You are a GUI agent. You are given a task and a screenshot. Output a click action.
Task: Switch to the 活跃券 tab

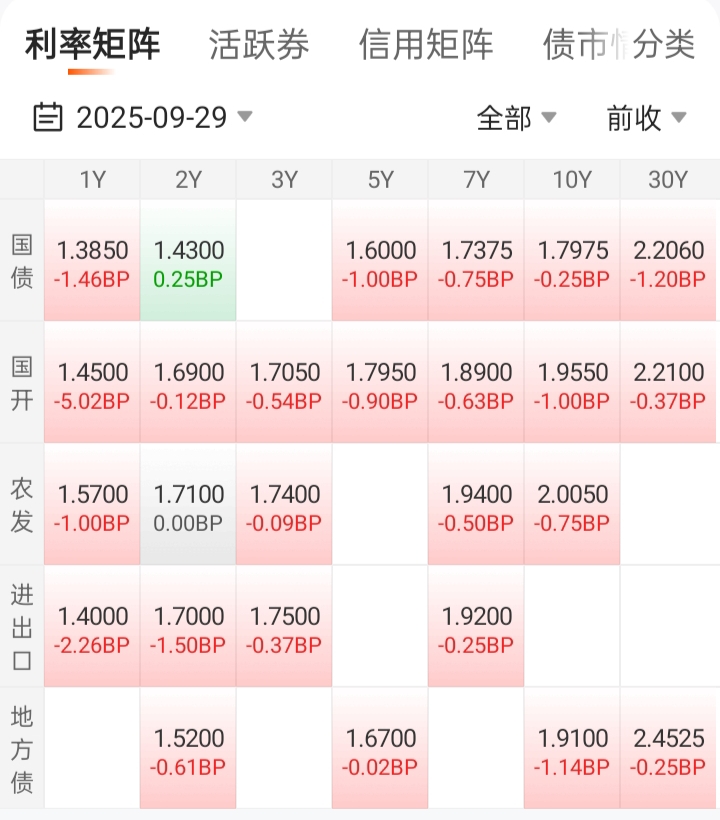[x=259, y=44]
